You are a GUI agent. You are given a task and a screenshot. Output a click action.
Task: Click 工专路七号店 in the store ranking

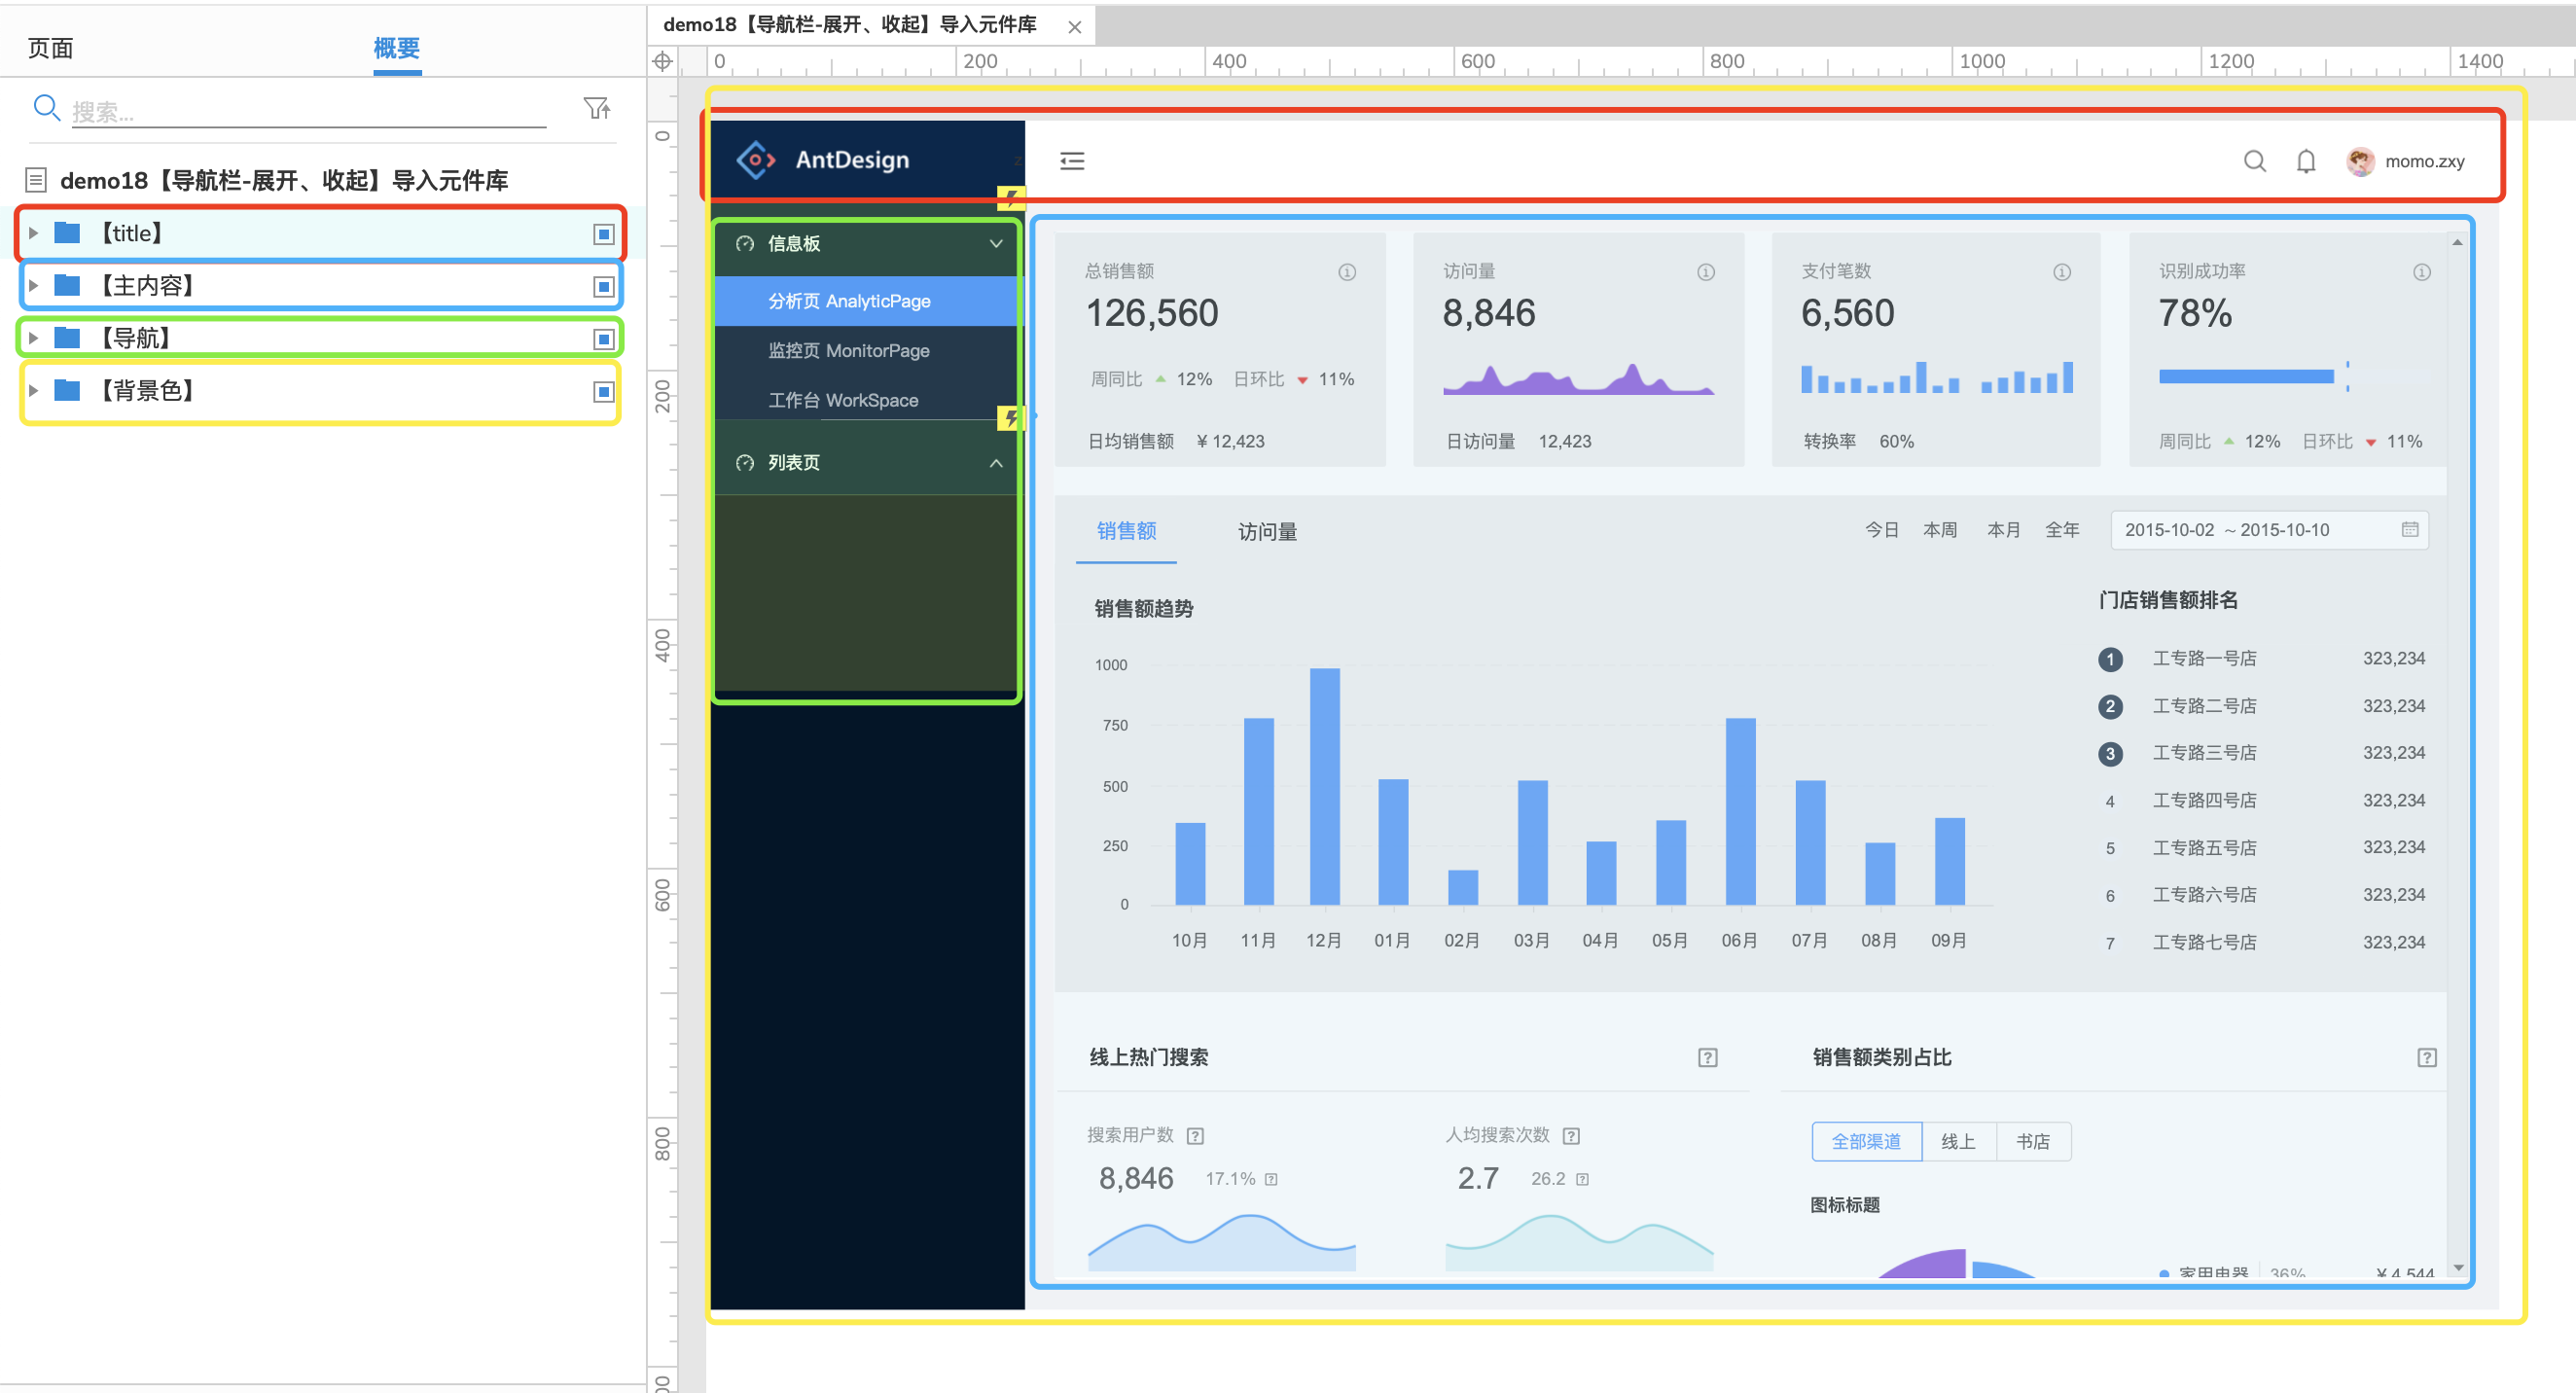(x=2205, y=943)
